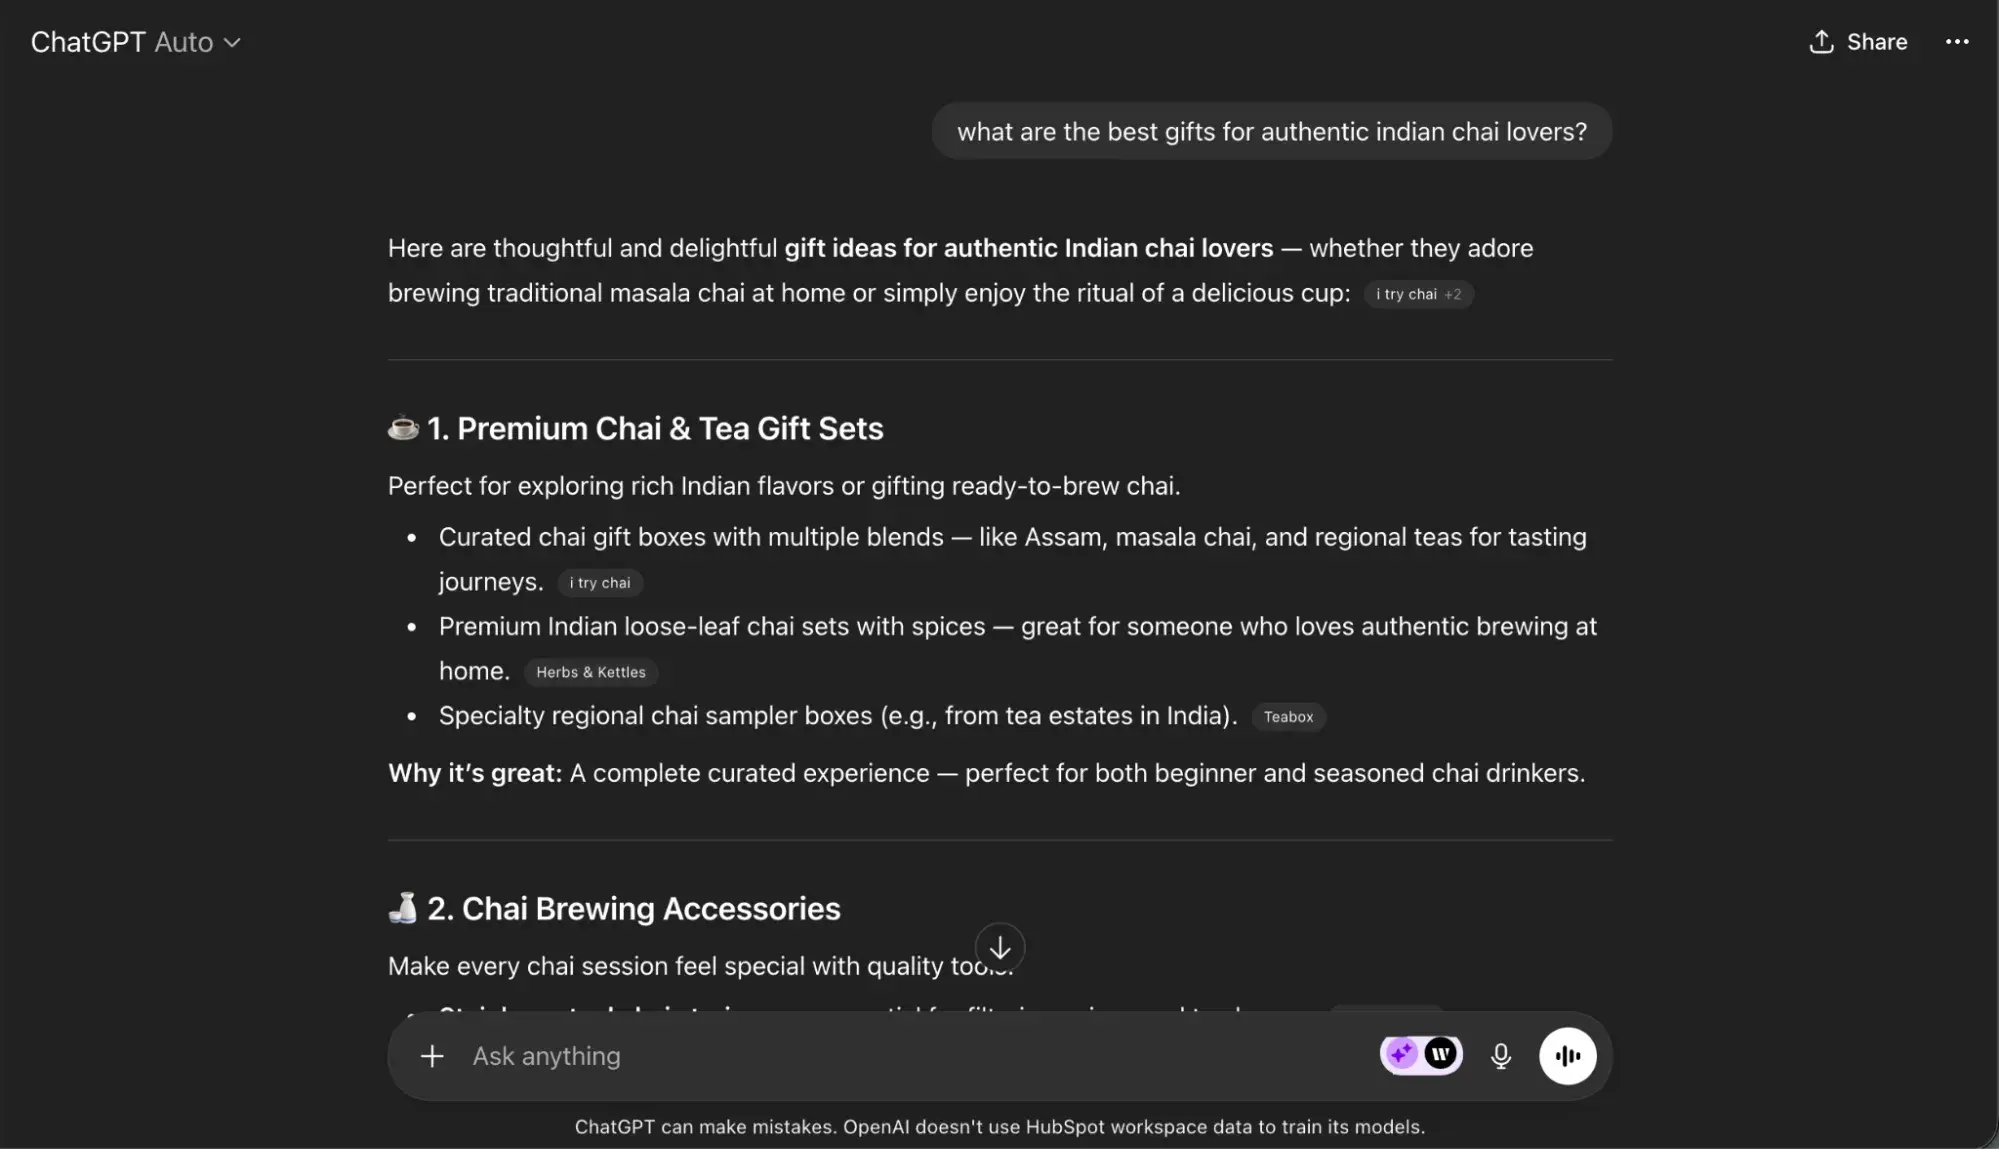Screen dimensions: 1999x1149
Task: Click the scroll-to-bottom arrow
Action: [x=999, y=947]
